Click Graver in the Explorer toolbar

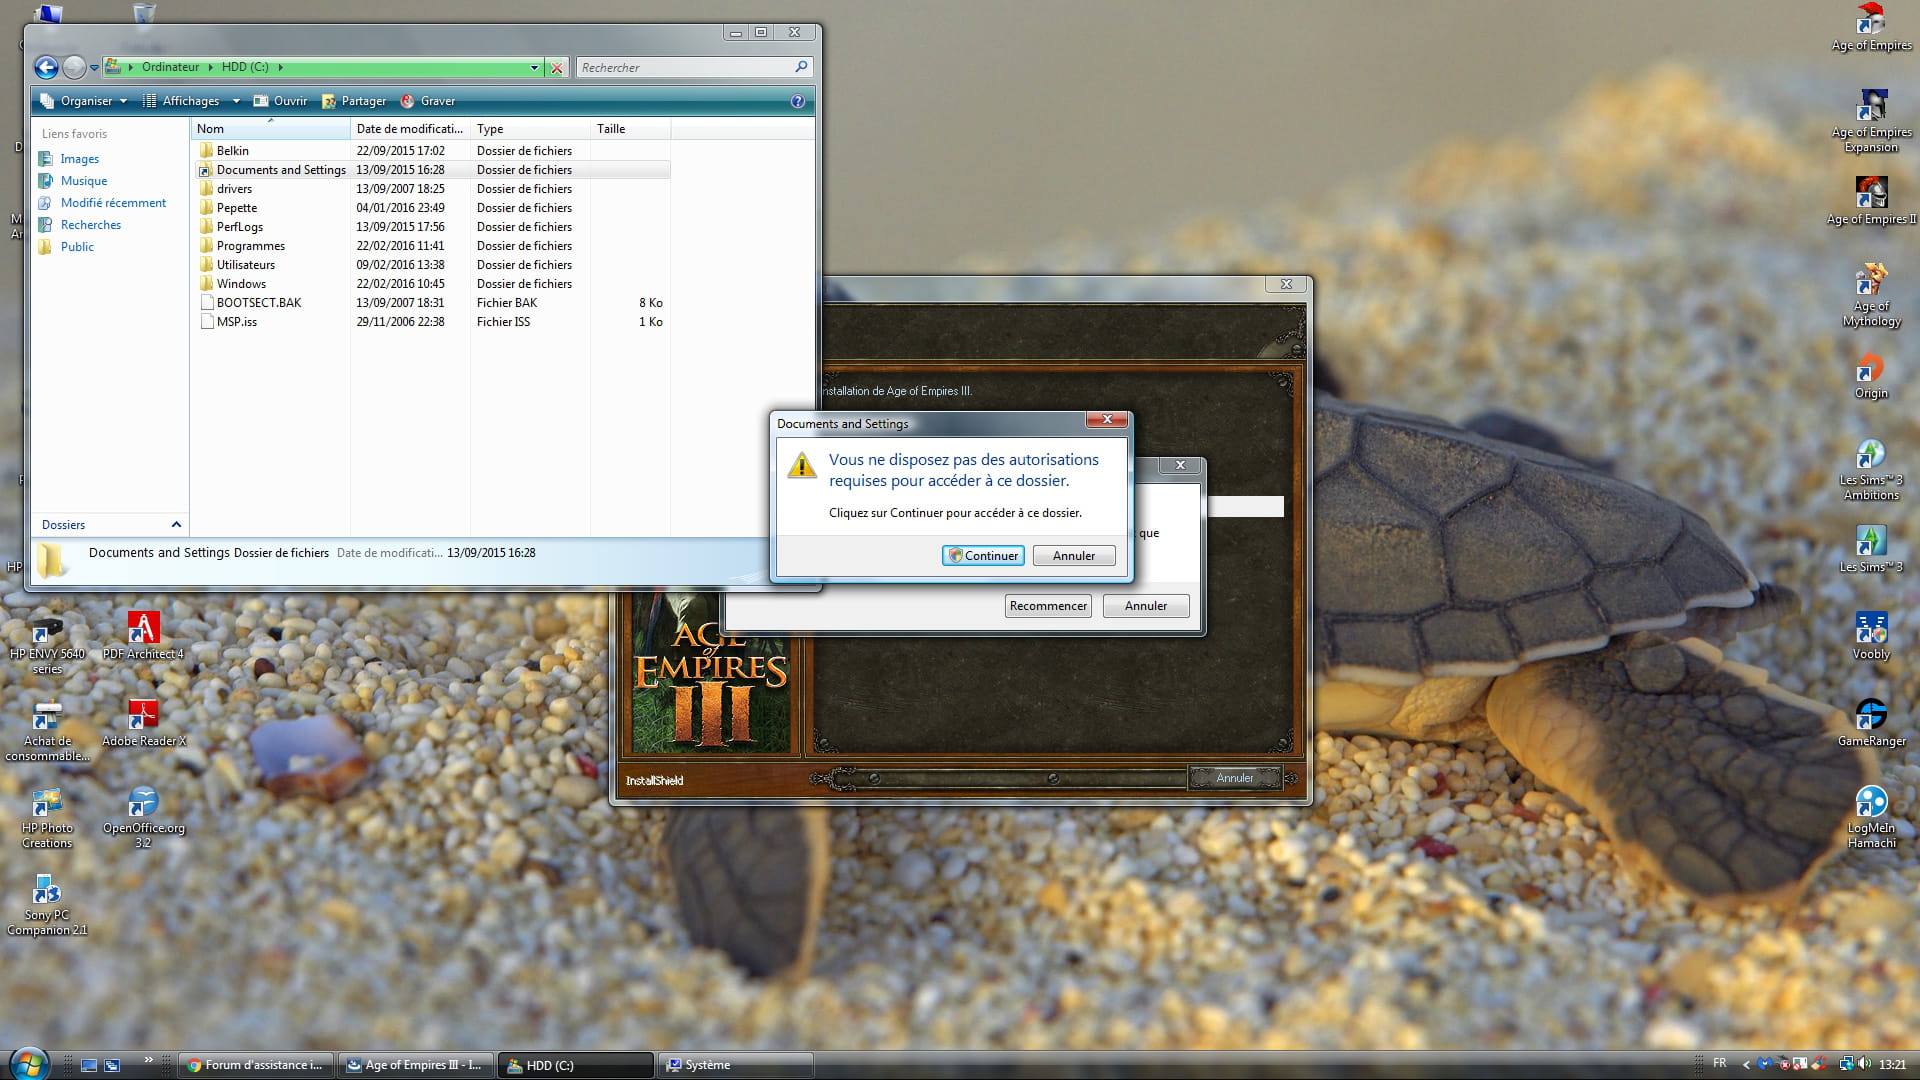[428, 101]
